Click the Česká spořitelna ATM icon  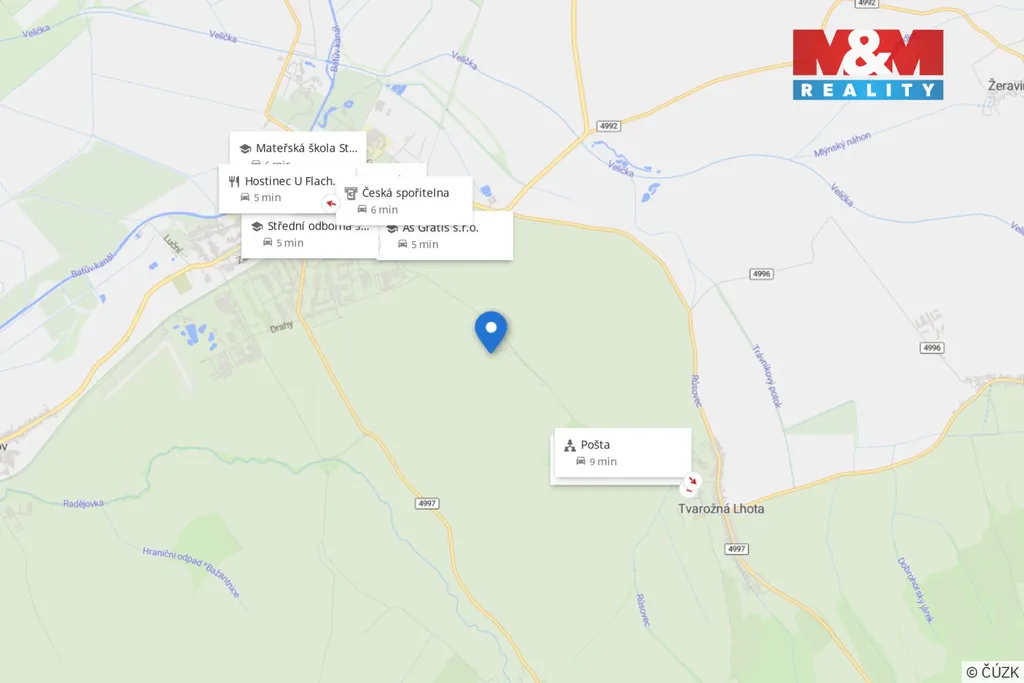[x=351, y=193]
